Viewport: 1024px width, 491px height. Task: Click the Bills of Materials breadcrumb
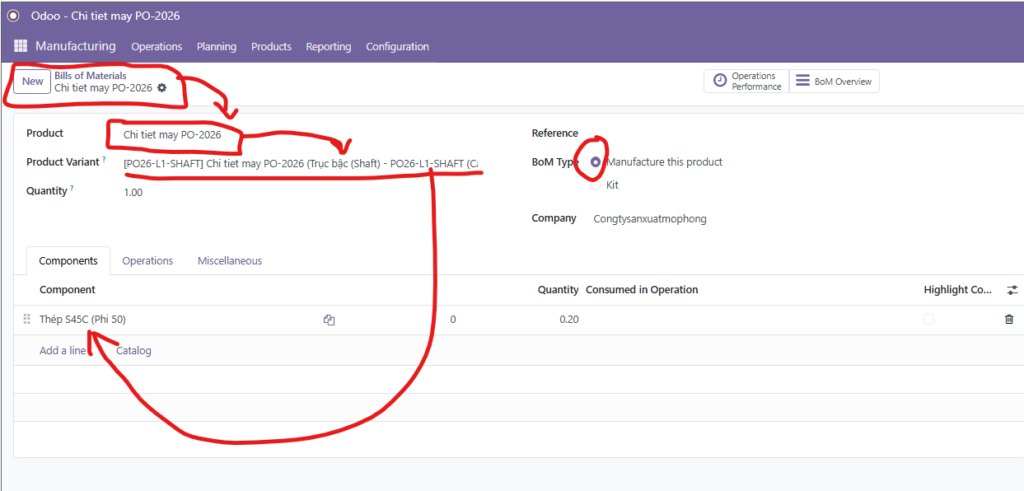point(90,75)
